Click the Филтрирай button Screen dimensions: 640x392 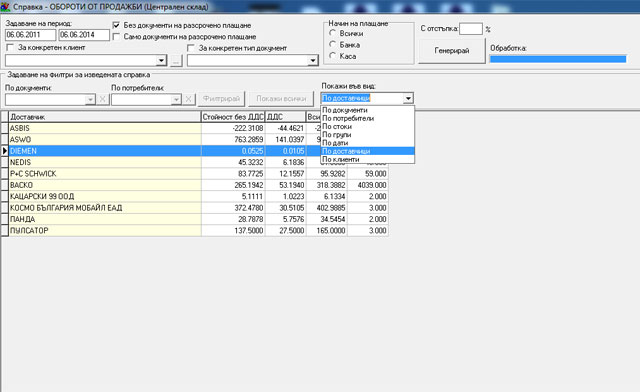click(221, 98)
